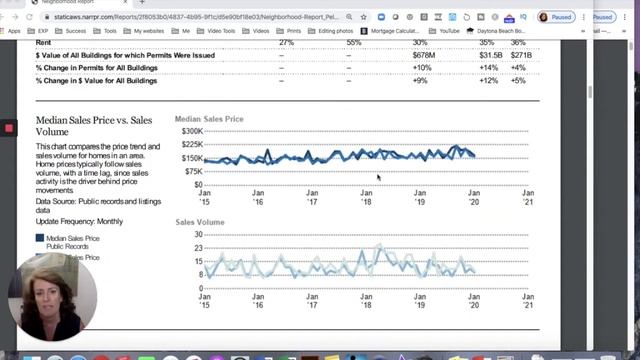This screenshot has height=360, width=640.
Task: Click the '$678M' table value
Action: click(x=424, y=55)
